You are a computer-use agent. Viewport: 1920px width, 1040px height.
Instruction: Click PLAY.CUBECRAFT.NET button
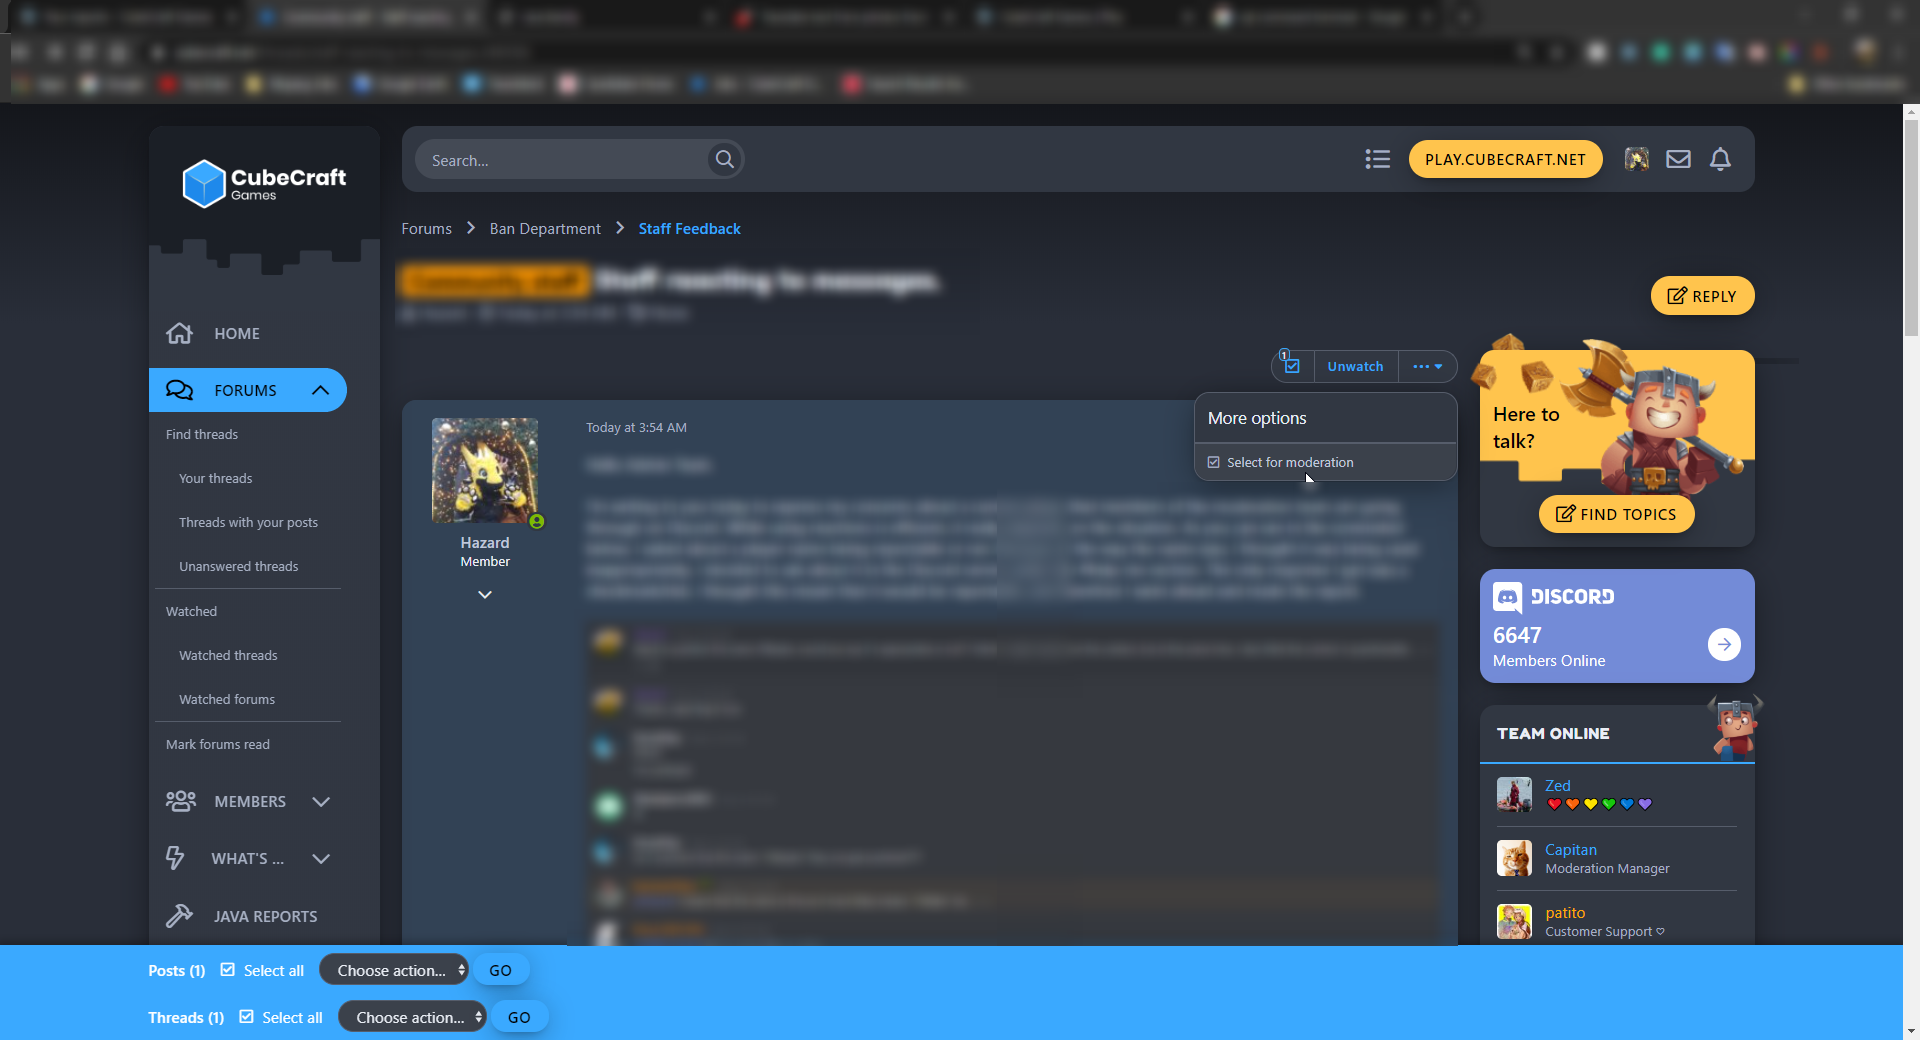1505,159
